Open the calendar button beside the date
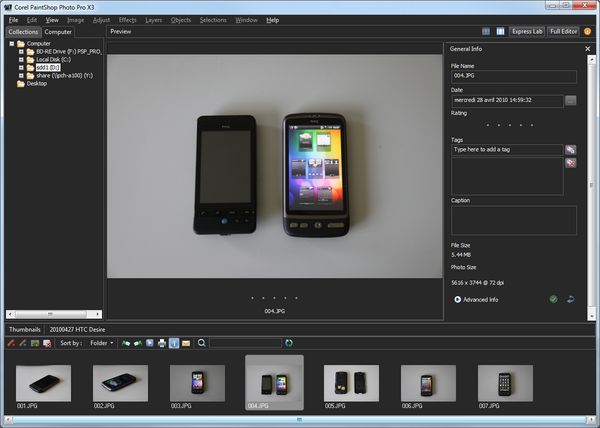This screenshot has height=428, width=600. (x=571, y=100)
